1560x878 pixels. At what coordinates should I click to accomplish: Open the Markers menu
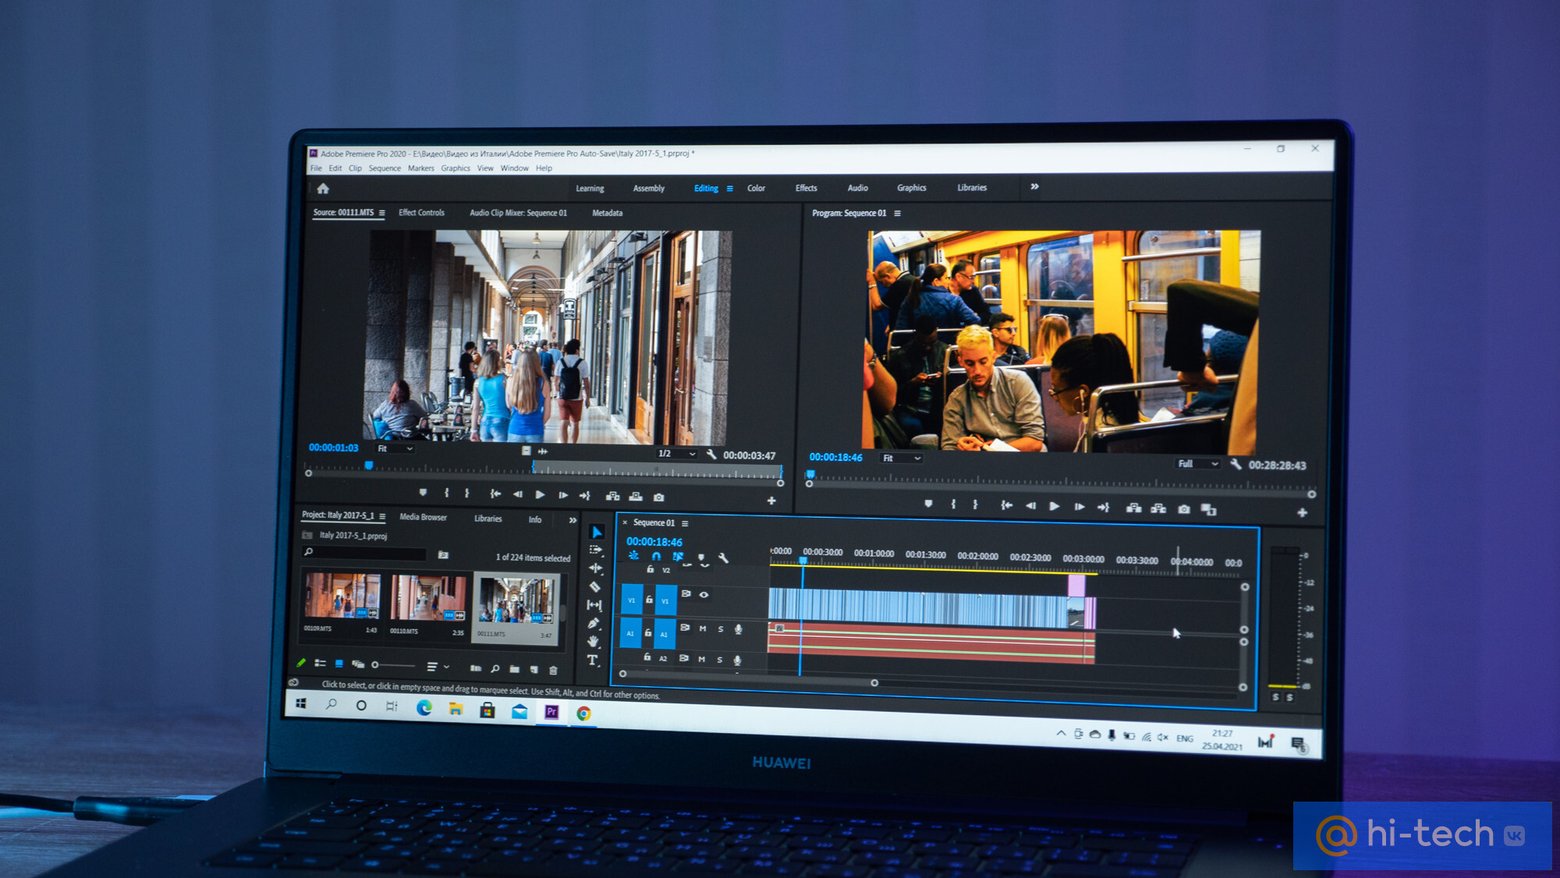pos(421,168)
